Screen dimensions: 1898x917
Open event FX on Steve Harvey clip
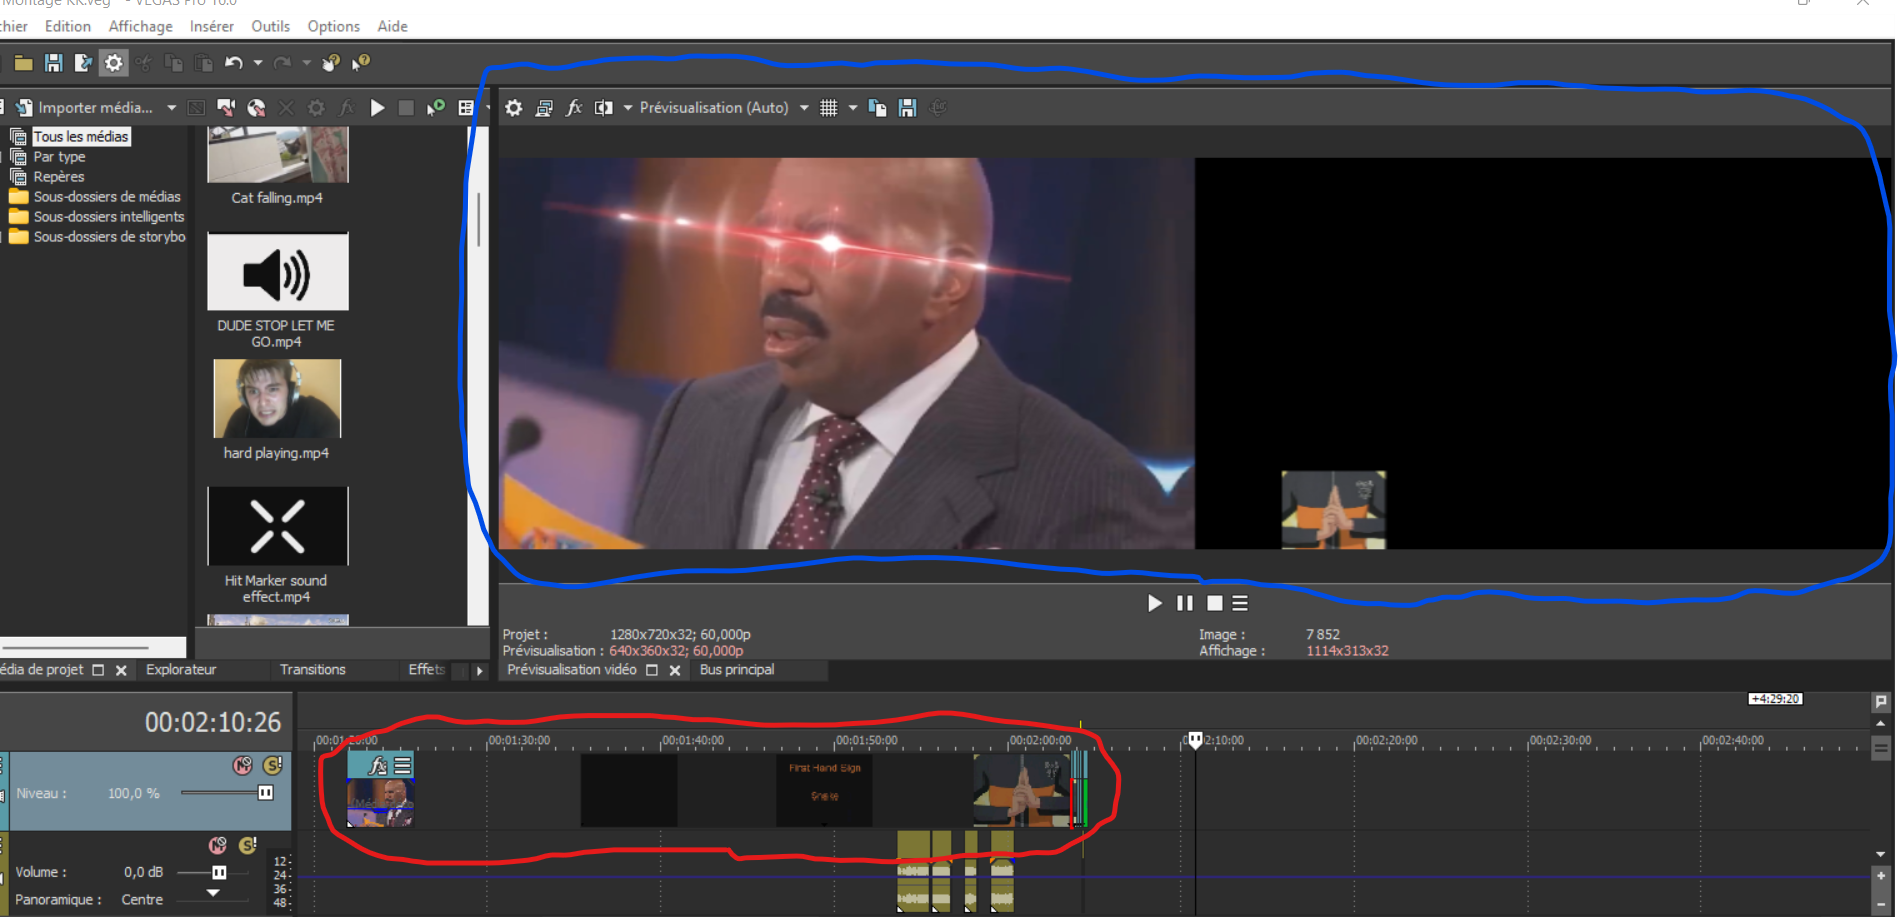click(377, 766)
